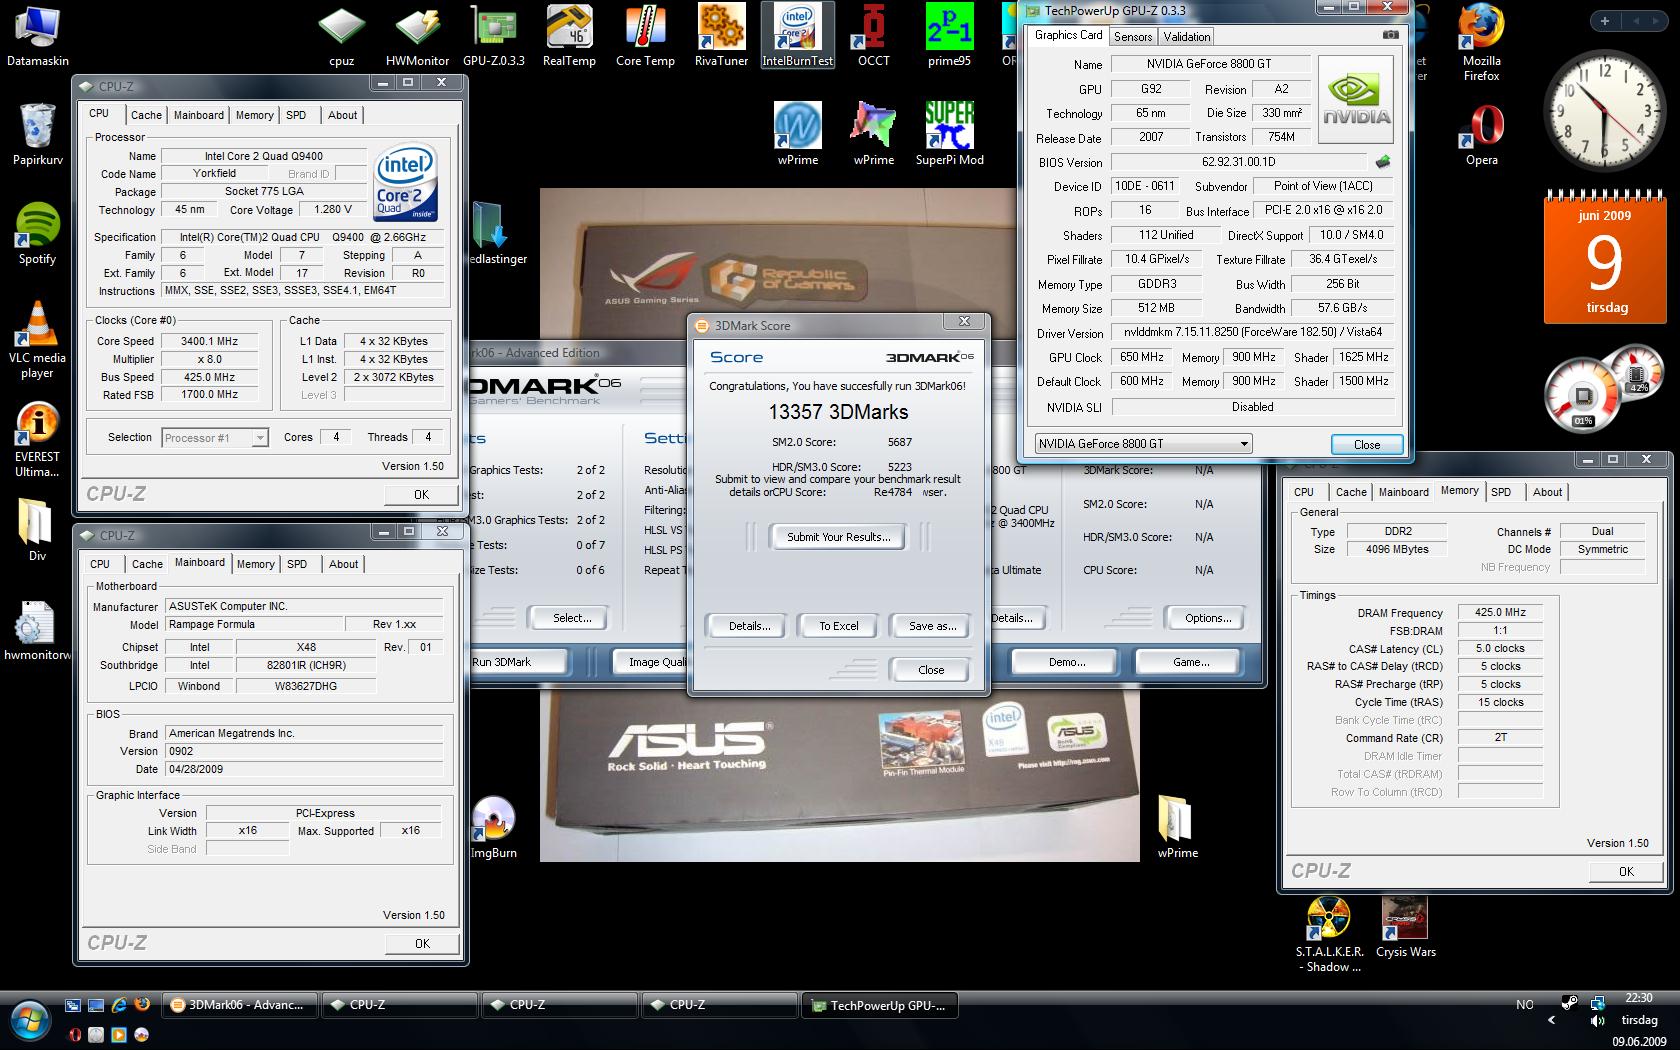Switch to the Validation tab in GPU-Z
The height and width of the screenshot is (1050, 1680).
(x=1187, y=37)
